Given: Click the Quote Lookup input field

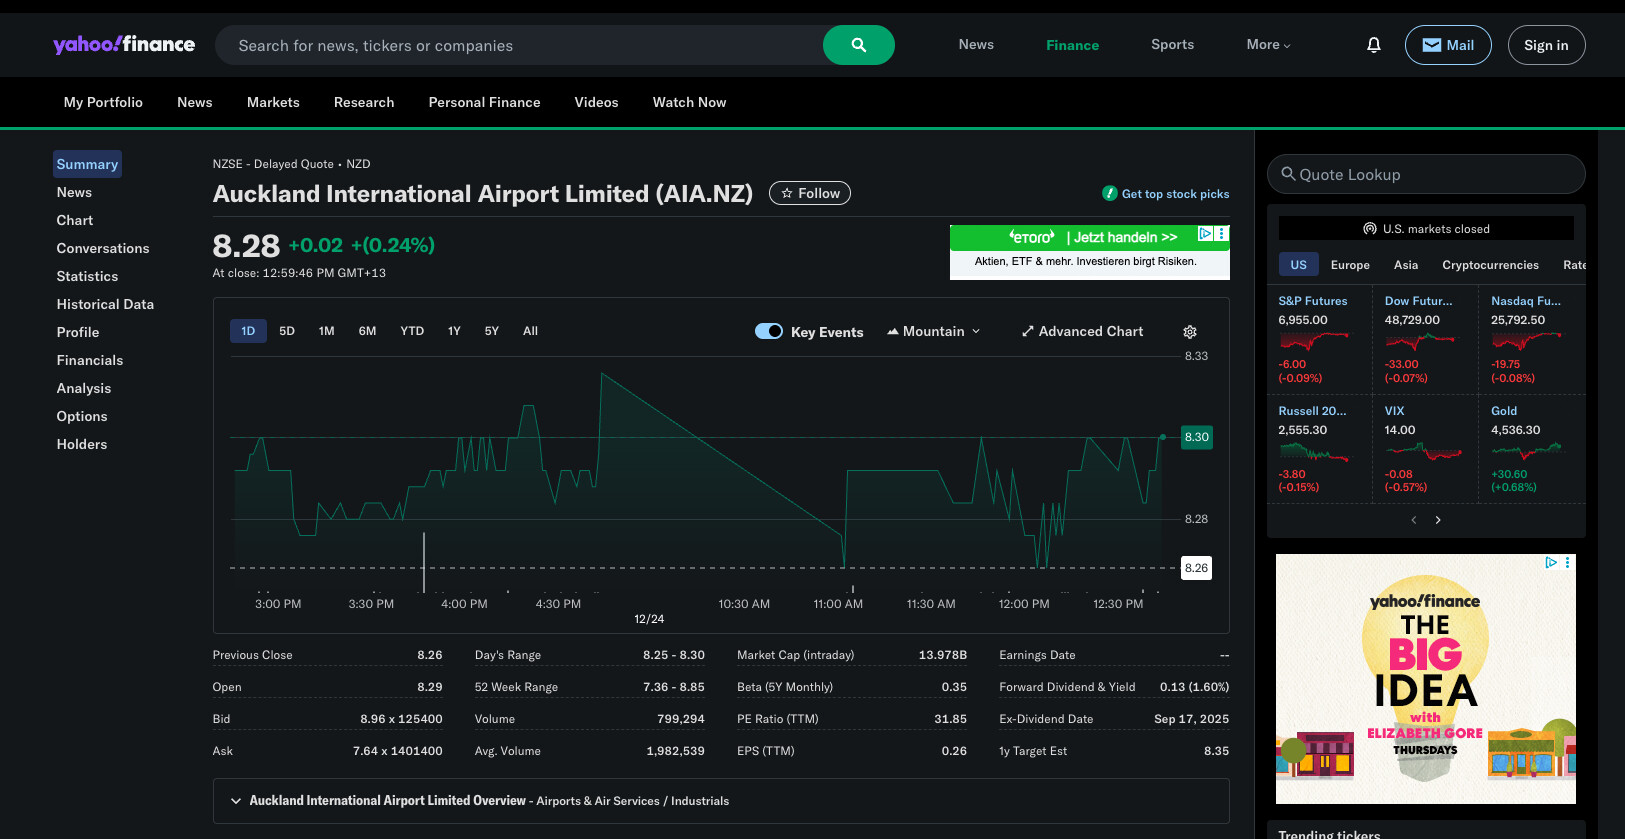Looking at the screenshot, I should [1425, 174].
